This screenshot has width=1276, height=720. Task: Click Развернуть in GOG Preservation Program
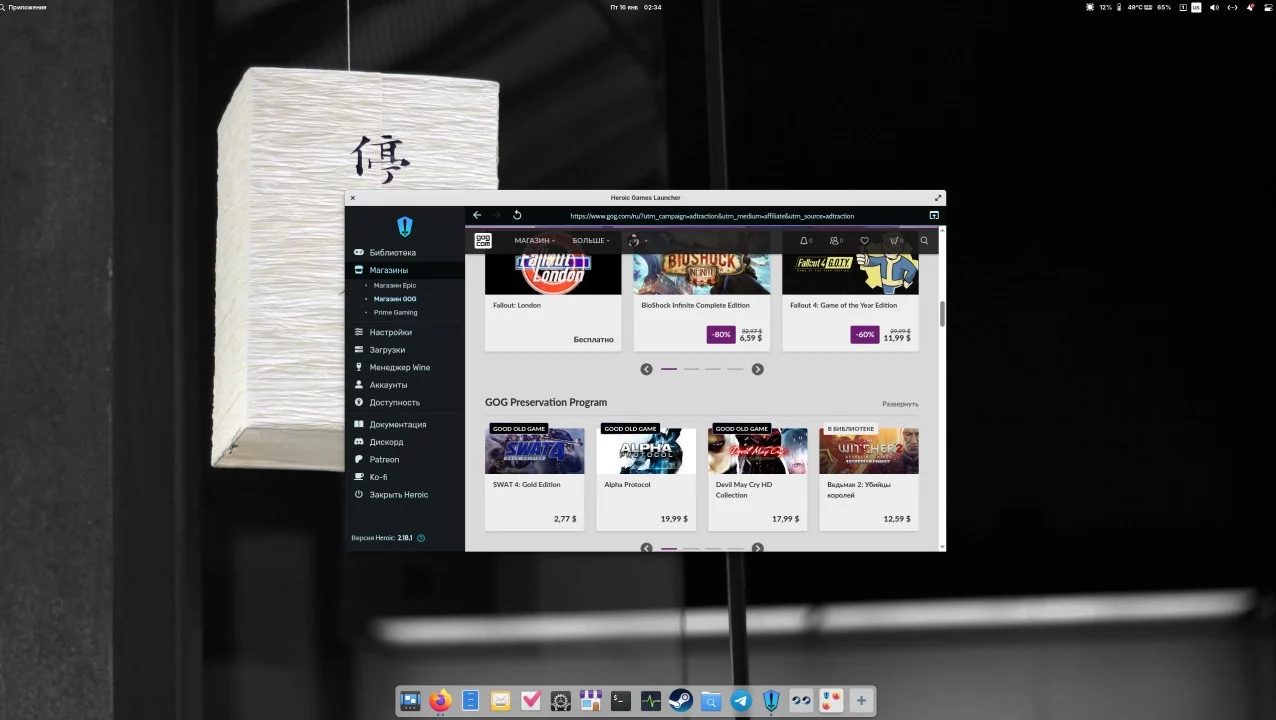(900, 404)
